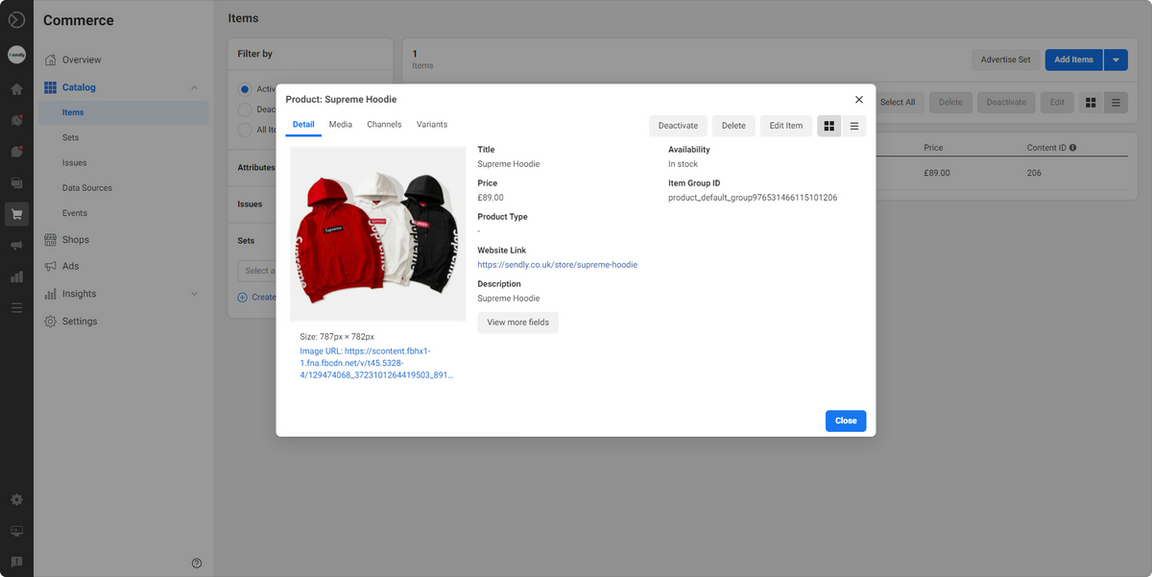Switch dialog to list view icon
This screenshot has height=577, width=1152.
(x=854, y=126)
